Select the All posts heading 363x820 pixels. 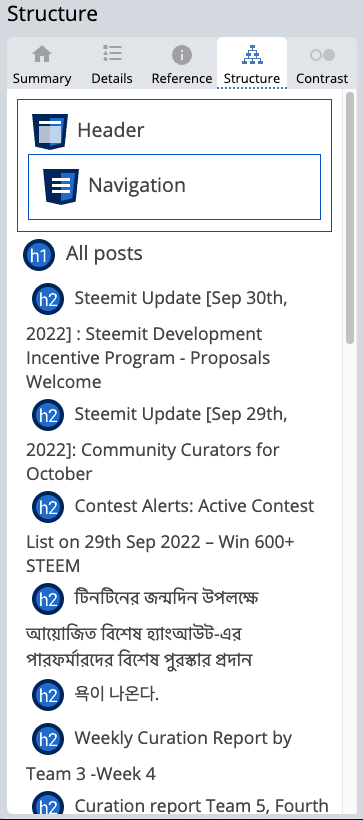(104, 254)
